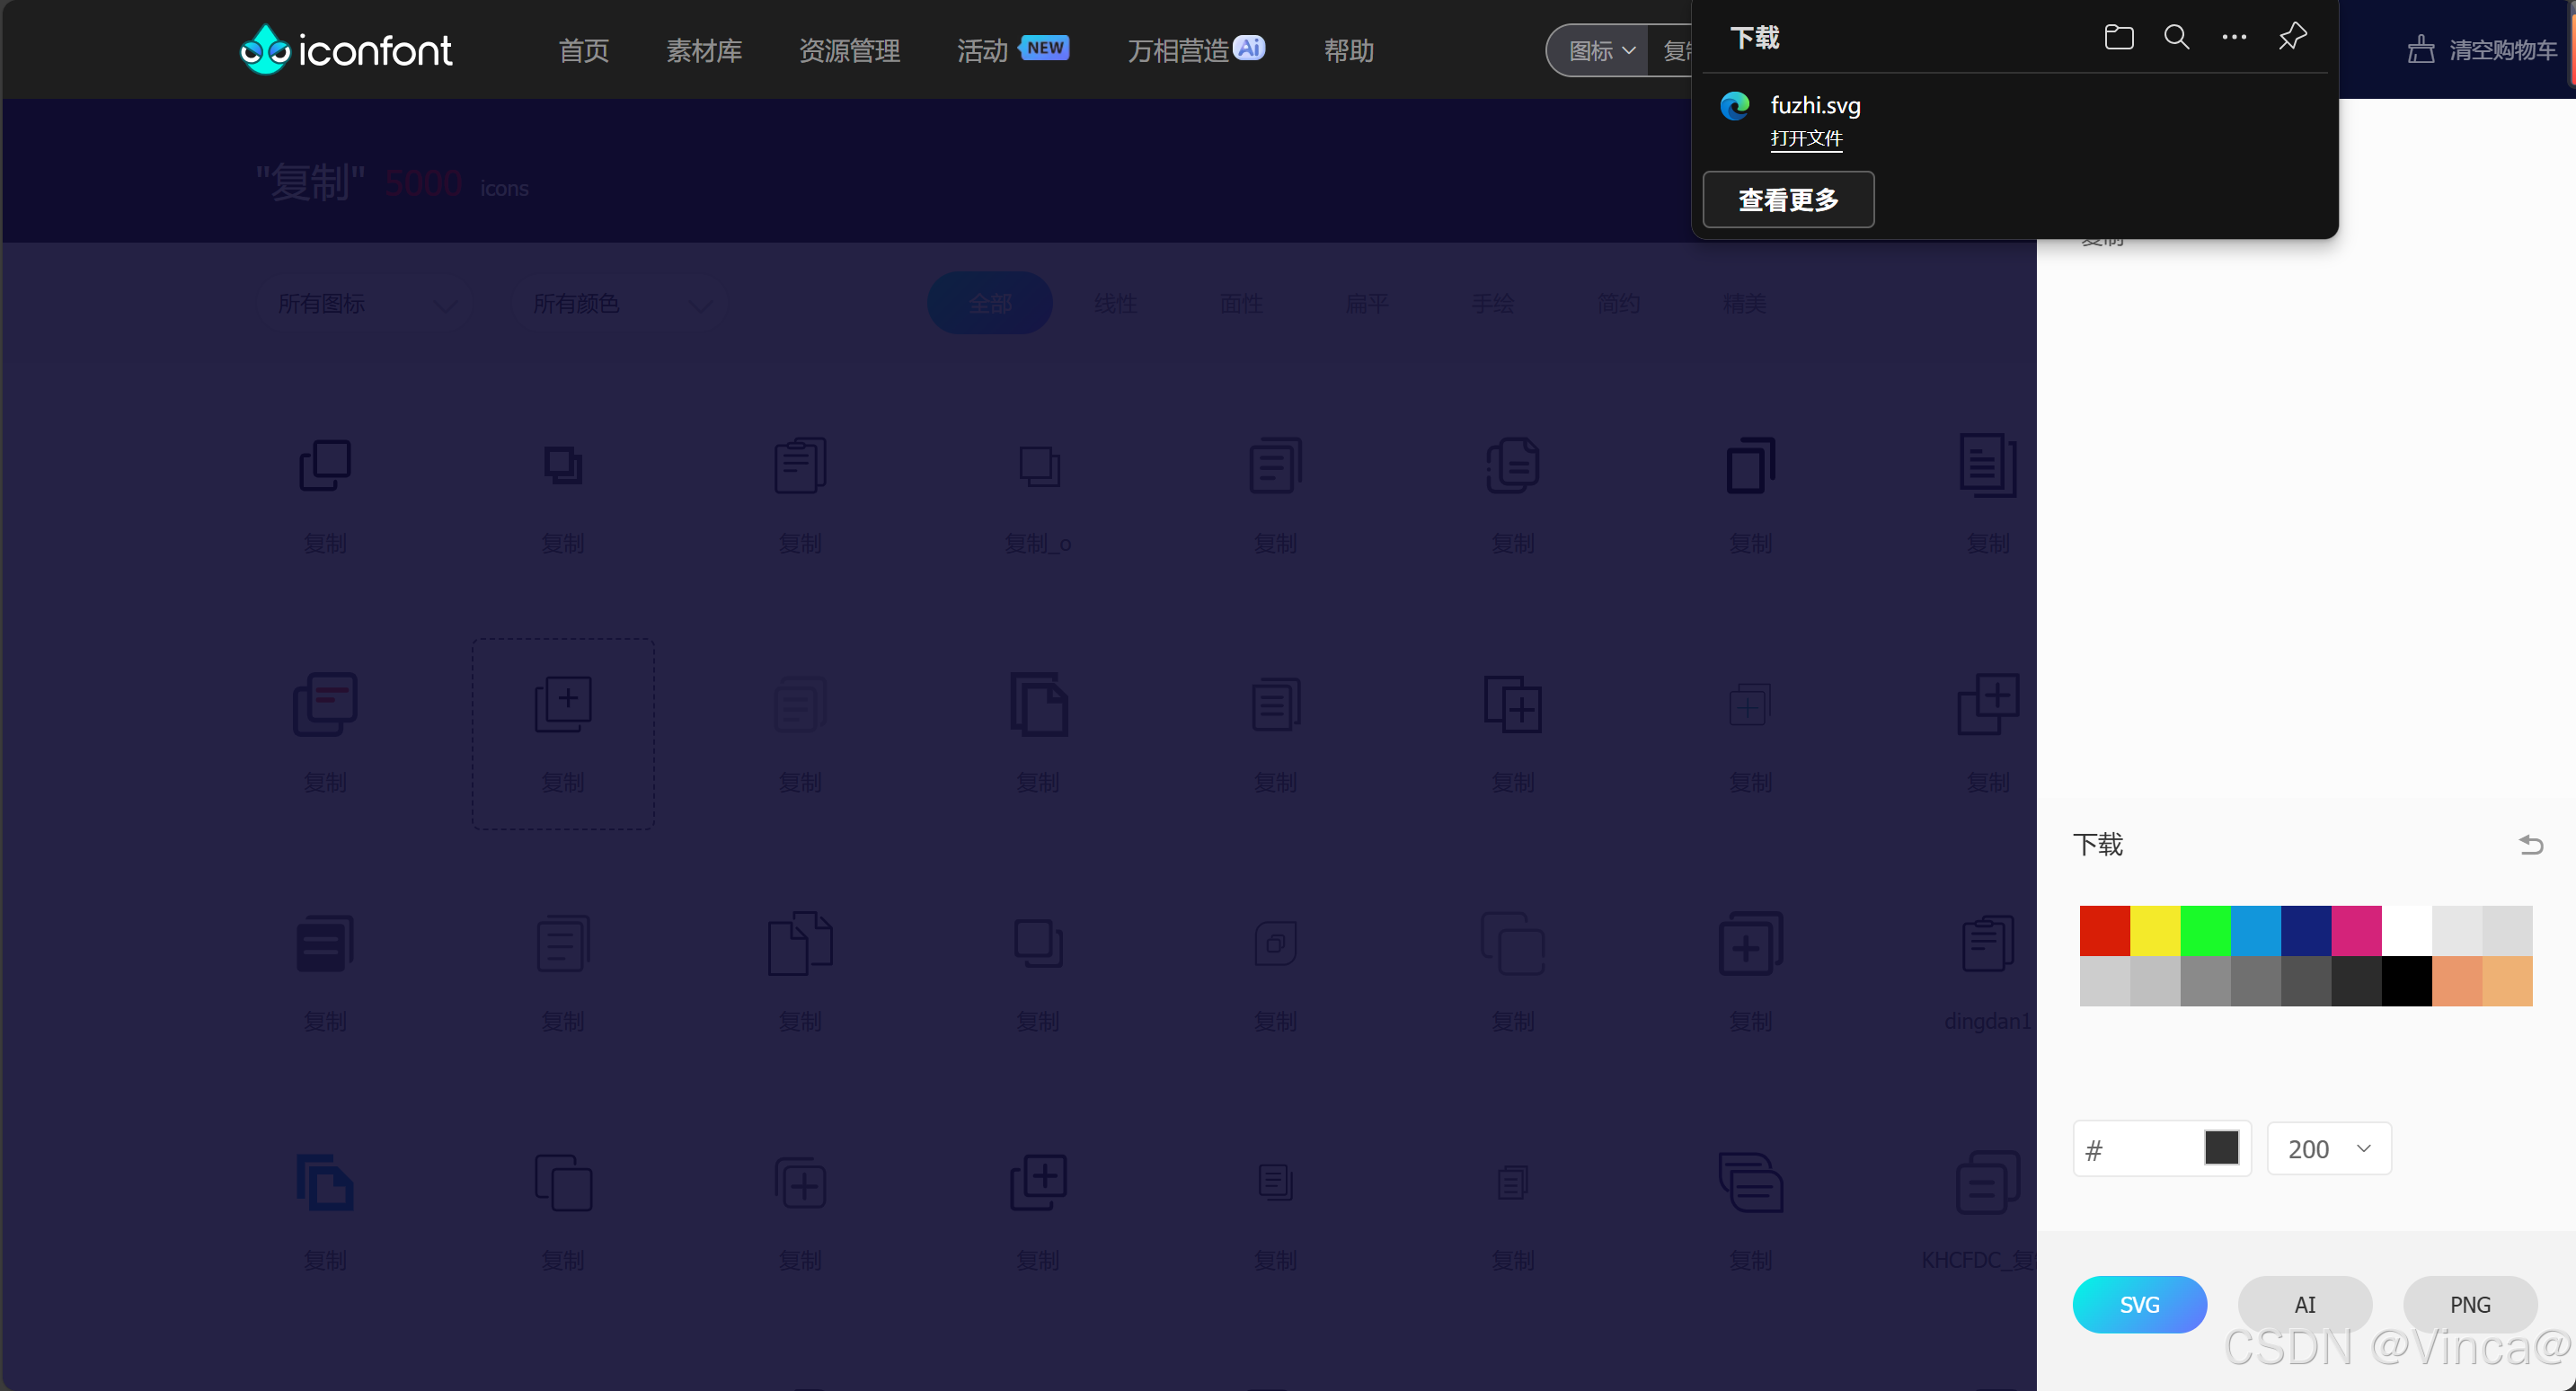Pin the downloads flyout

(x=2291, y=37)
